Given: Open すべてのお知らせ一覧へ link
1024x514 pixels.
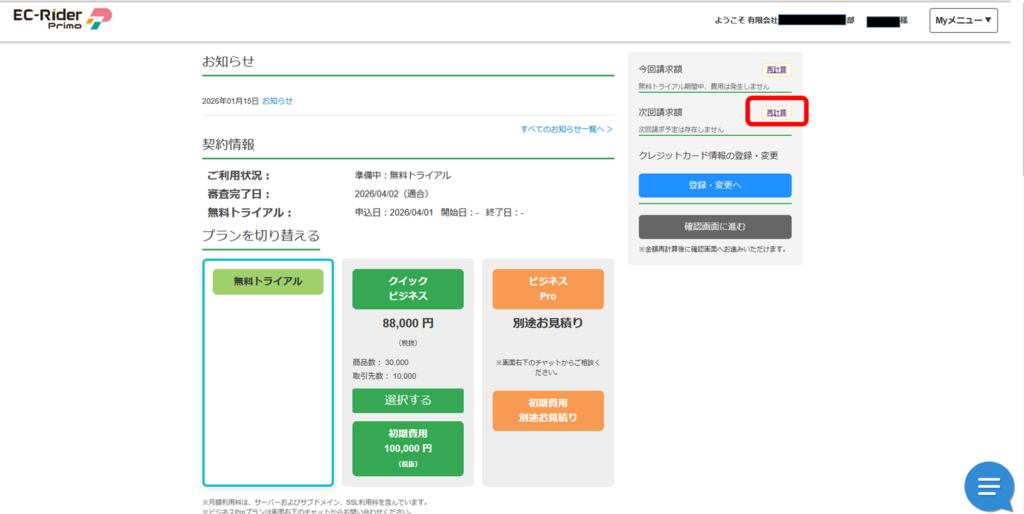Looking at the screenshot, I should pos(566,130).
